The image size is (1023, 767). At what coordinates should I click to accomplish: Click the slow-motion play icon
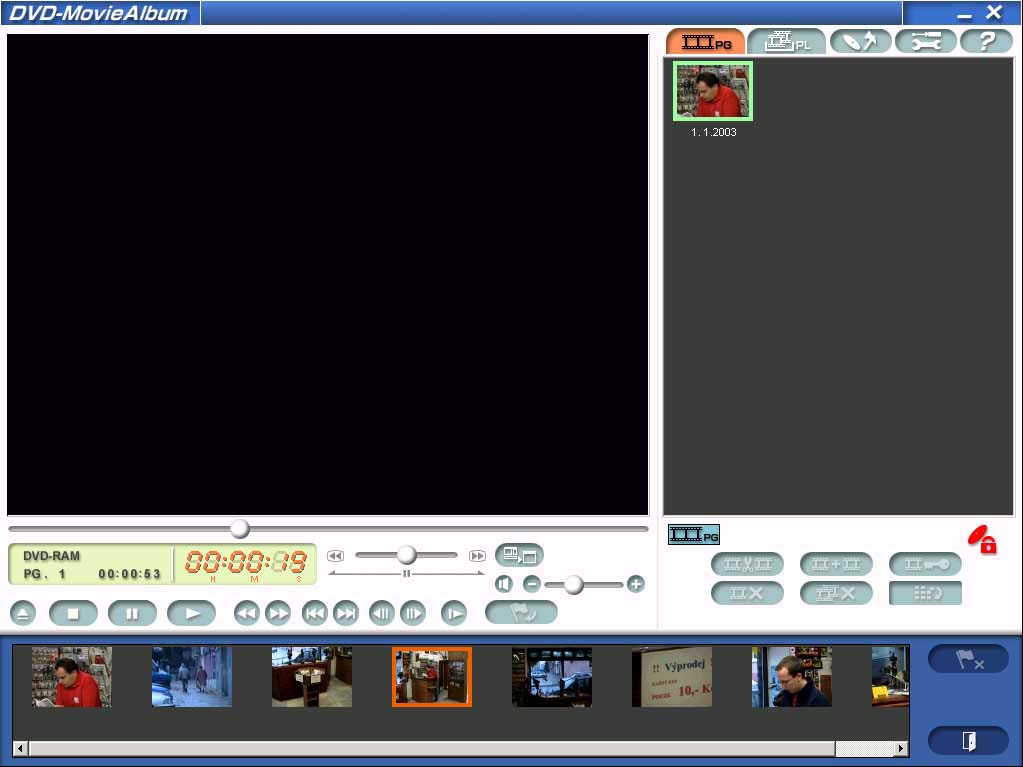coord(454,613)
